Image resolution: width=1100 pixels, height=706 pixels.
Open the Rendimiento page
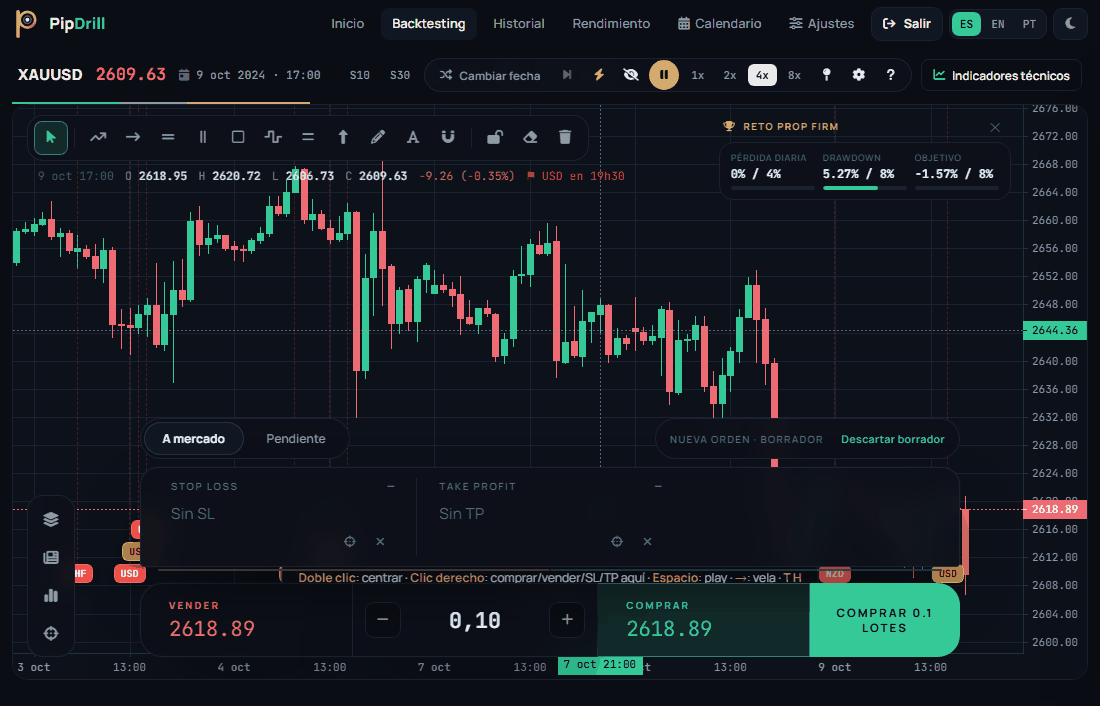[611, 24]
